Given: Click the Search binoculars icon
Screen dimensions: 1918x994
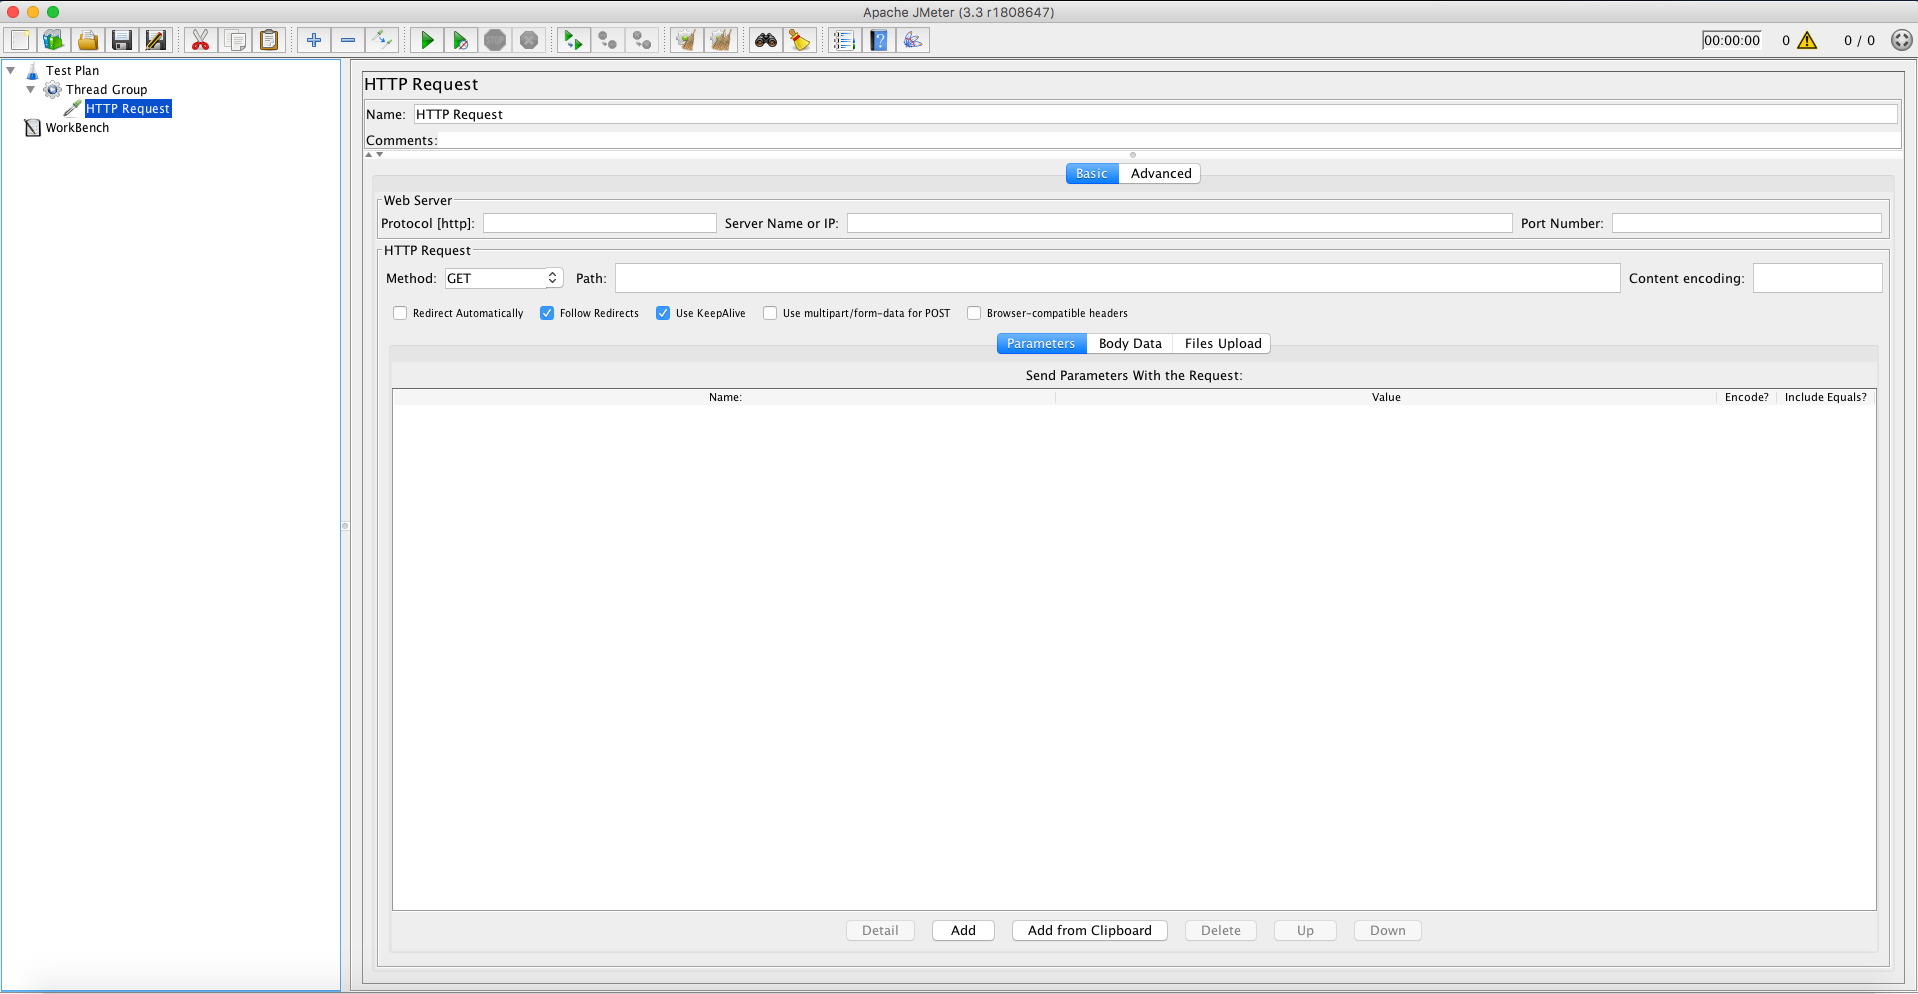Looking at the screenshot, I should tap(766, 40).
